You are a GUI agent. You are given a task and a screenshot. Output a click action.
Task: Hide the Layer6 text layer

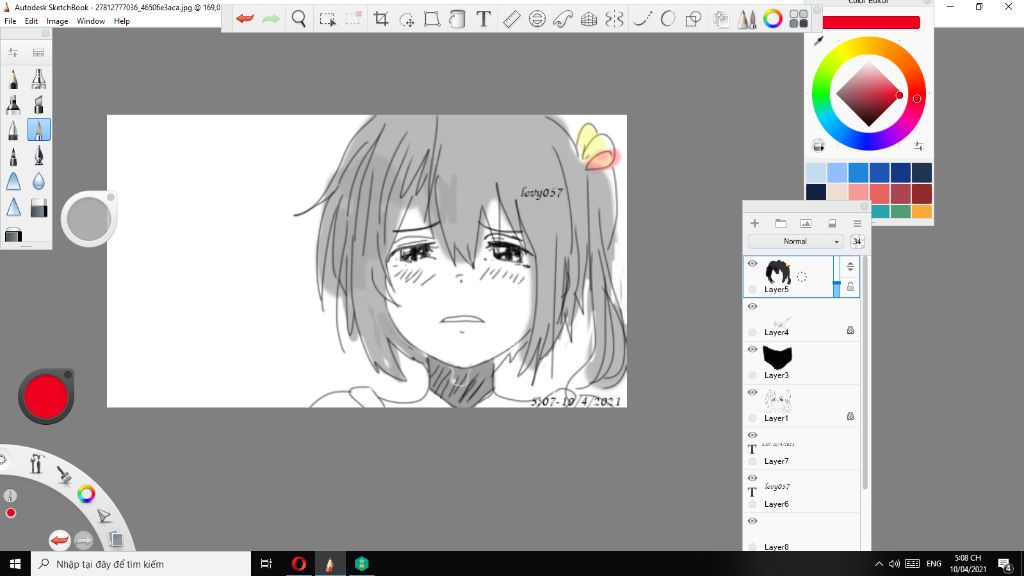[x=752, y=478]
